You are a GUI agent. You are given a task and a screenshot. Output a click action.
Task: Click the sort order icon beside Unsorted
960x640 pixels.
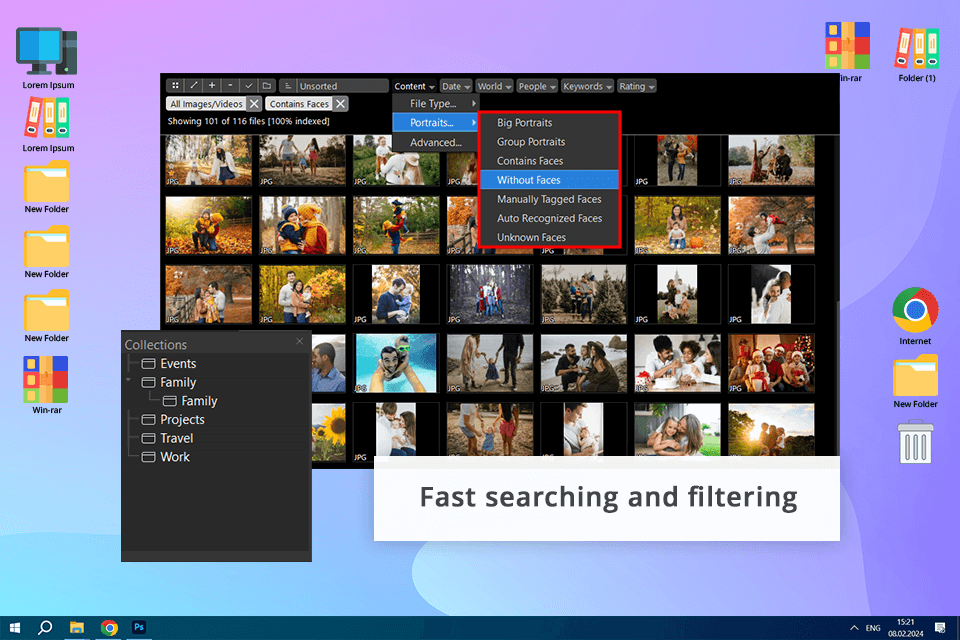click(x=288, y=86)
